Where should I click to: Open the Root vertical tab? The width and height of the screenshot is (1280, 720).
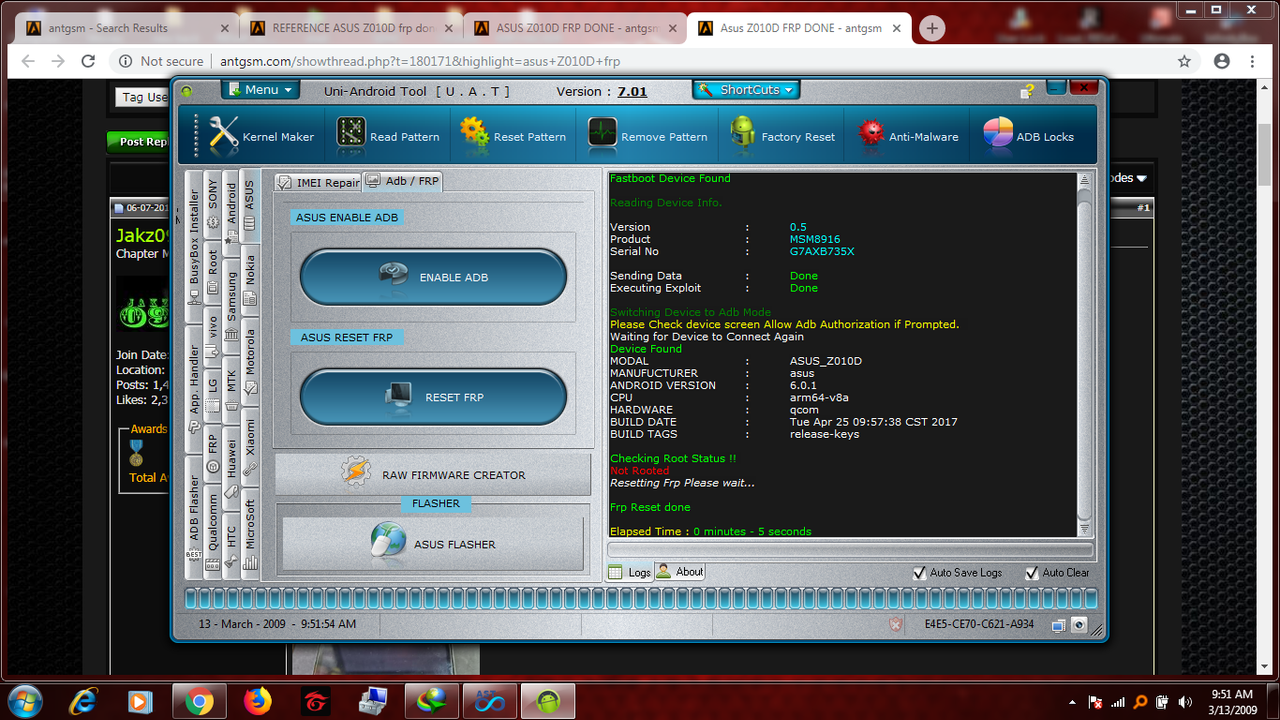coord(212,273)
